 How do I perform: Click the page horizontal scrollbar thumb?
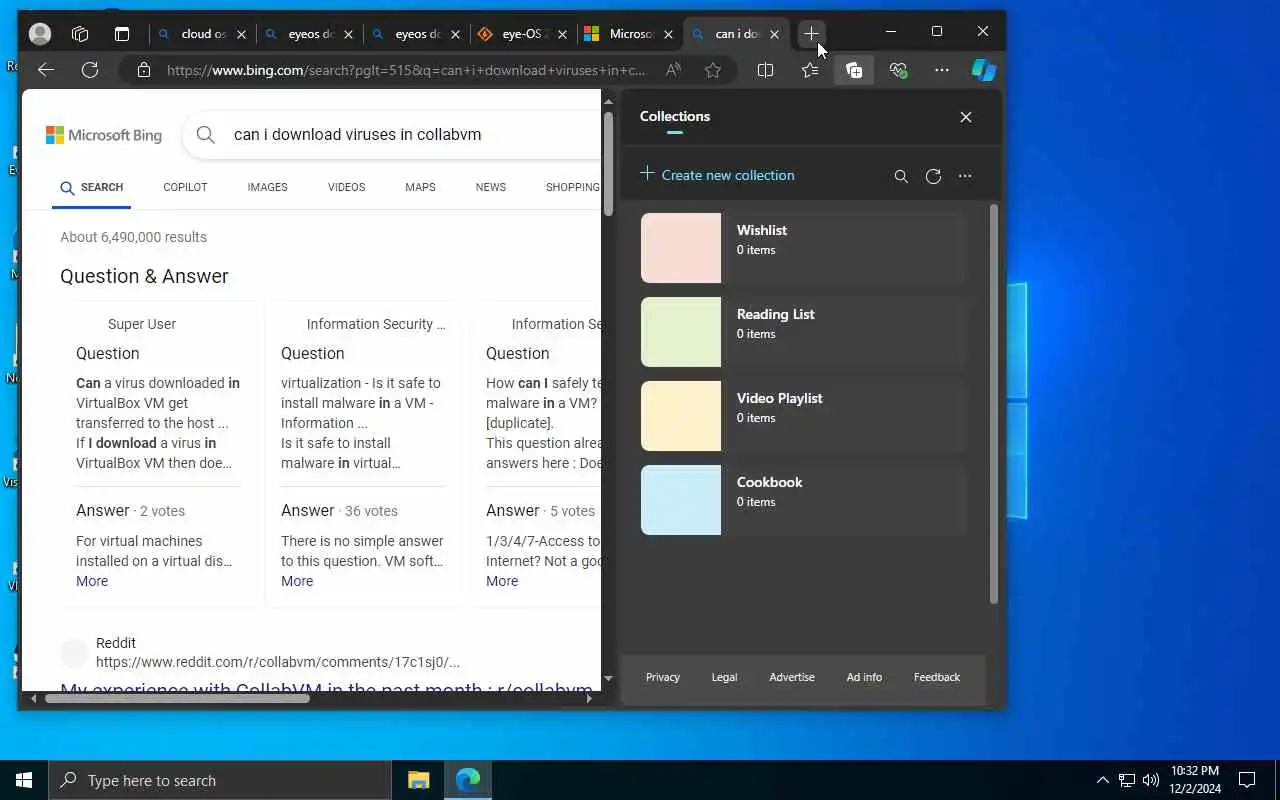click(177, 698)
